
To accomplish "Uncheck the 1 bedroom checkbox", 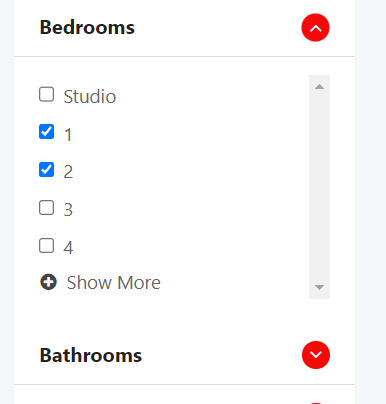I will (x=46, y=131).
